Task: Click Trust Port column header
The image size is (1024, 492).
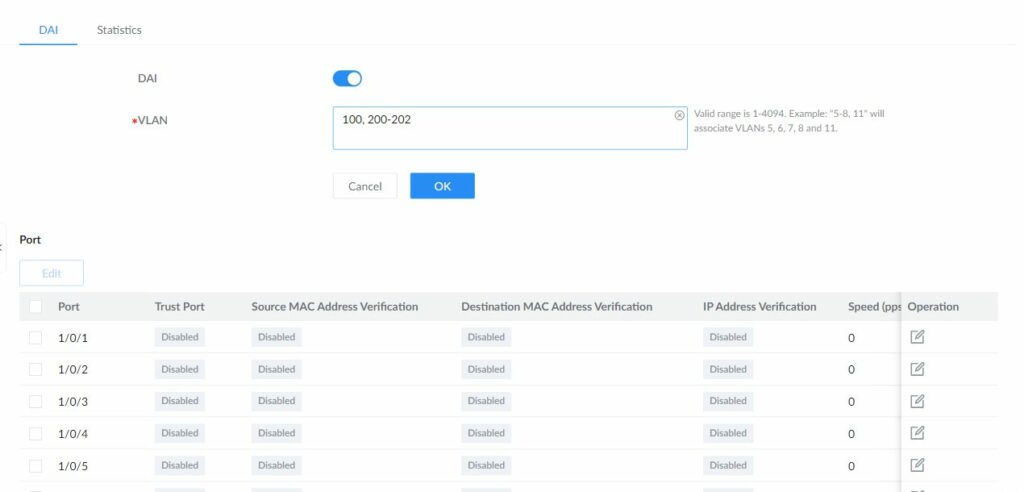Action: (x=180, y=306)
